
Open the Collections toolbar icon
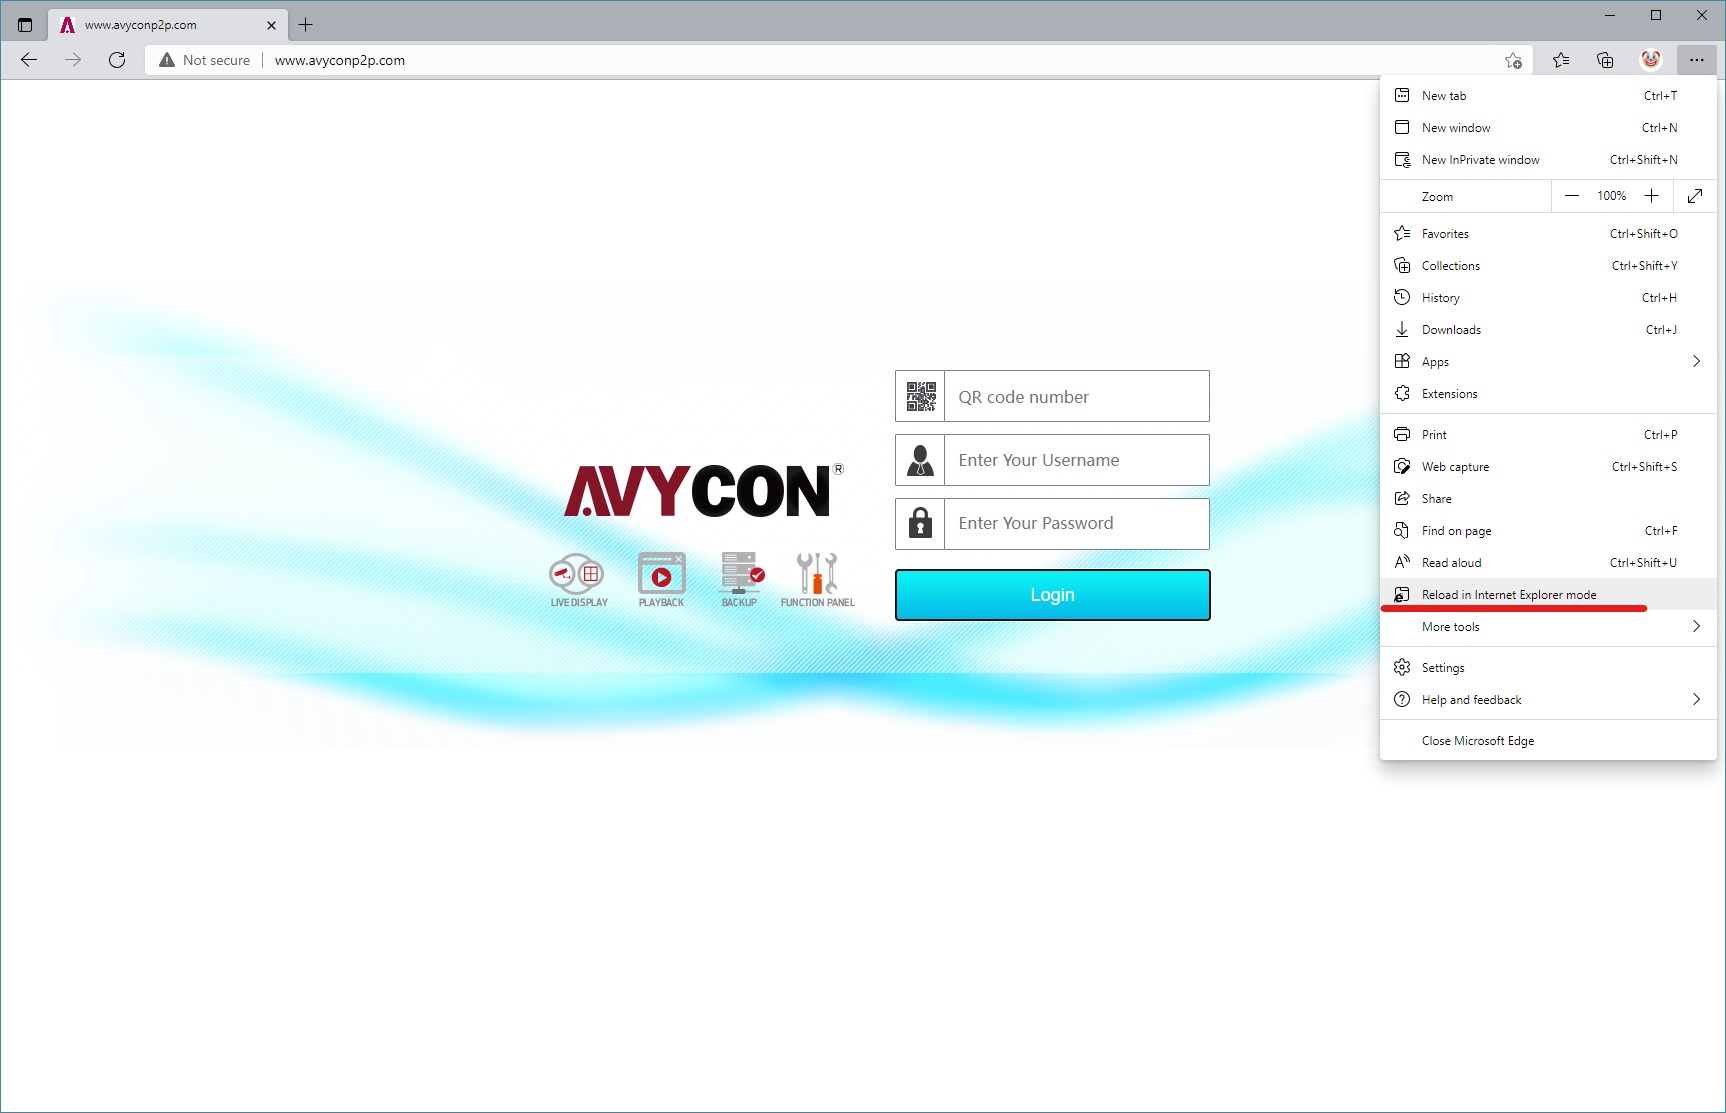pyautogui.click(x=1605, y=60)
